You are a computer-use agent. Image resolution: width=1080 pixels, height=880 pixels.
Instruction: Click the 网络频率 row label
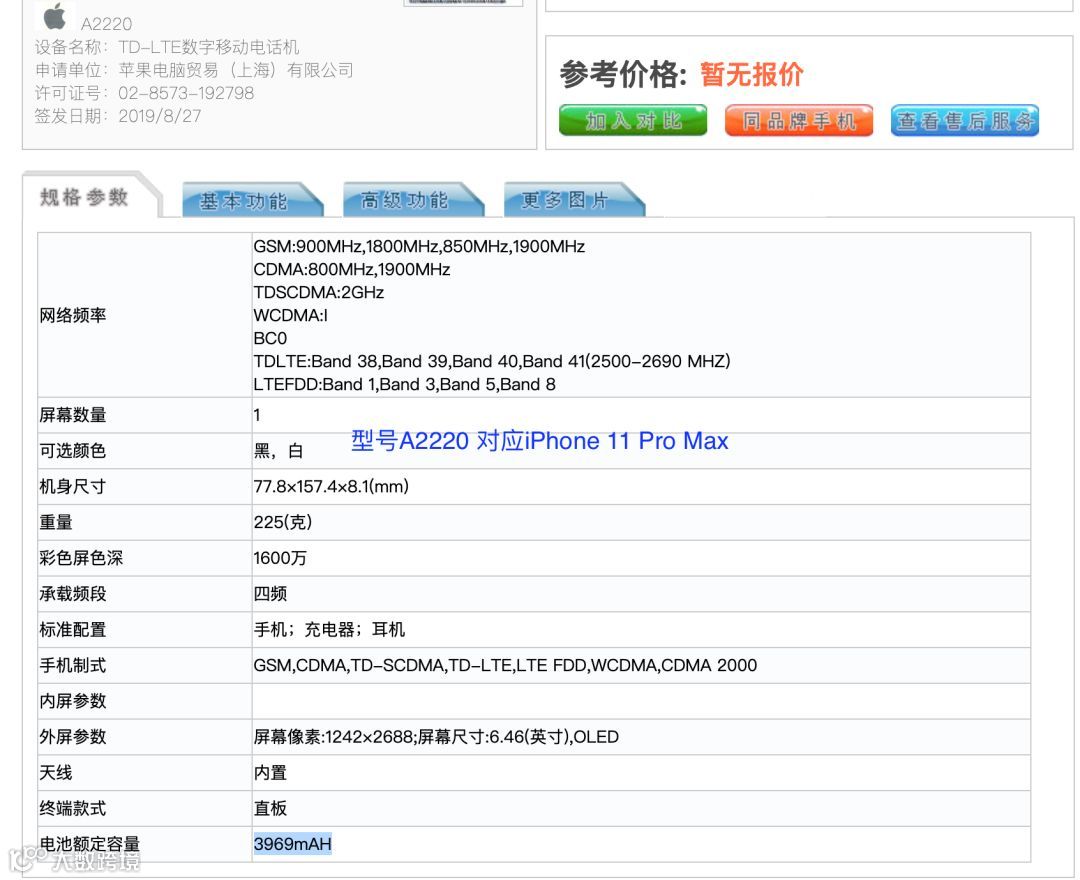point(72,315)
